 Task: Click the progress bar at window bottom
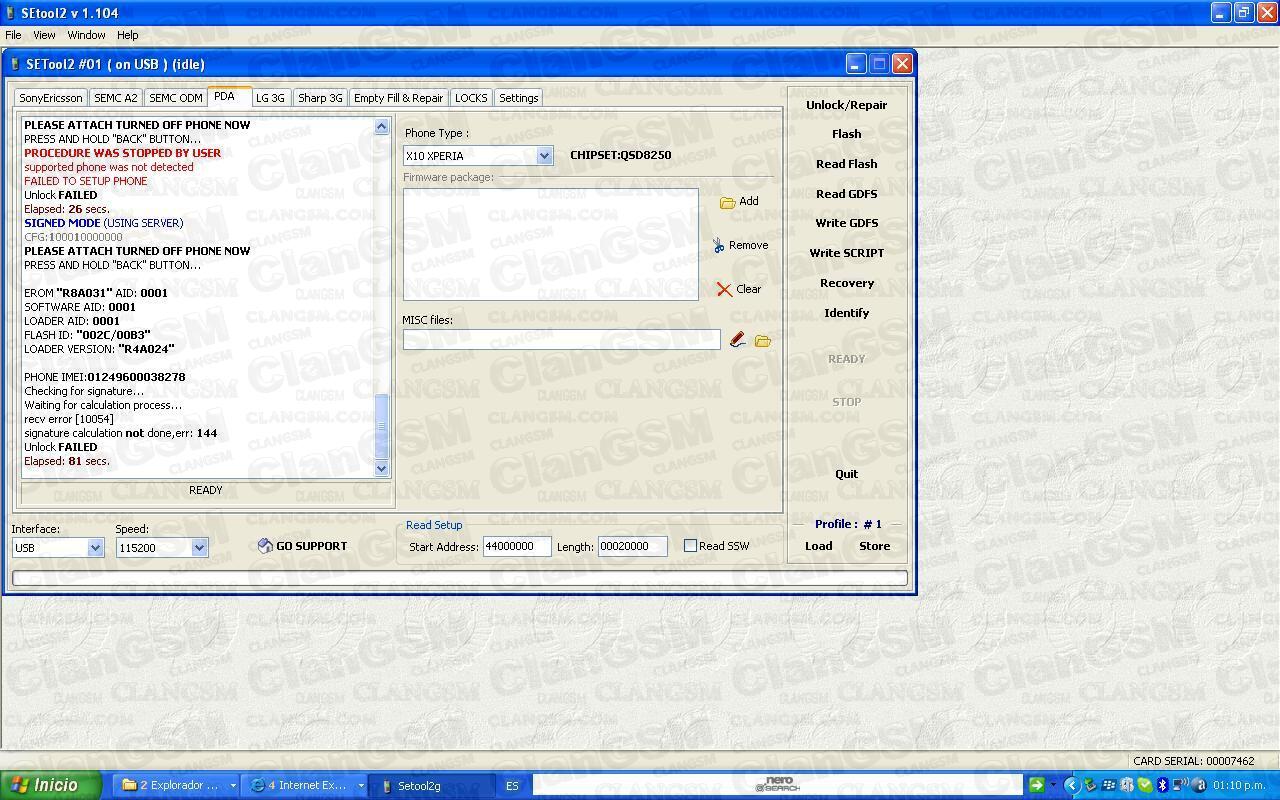460,578
